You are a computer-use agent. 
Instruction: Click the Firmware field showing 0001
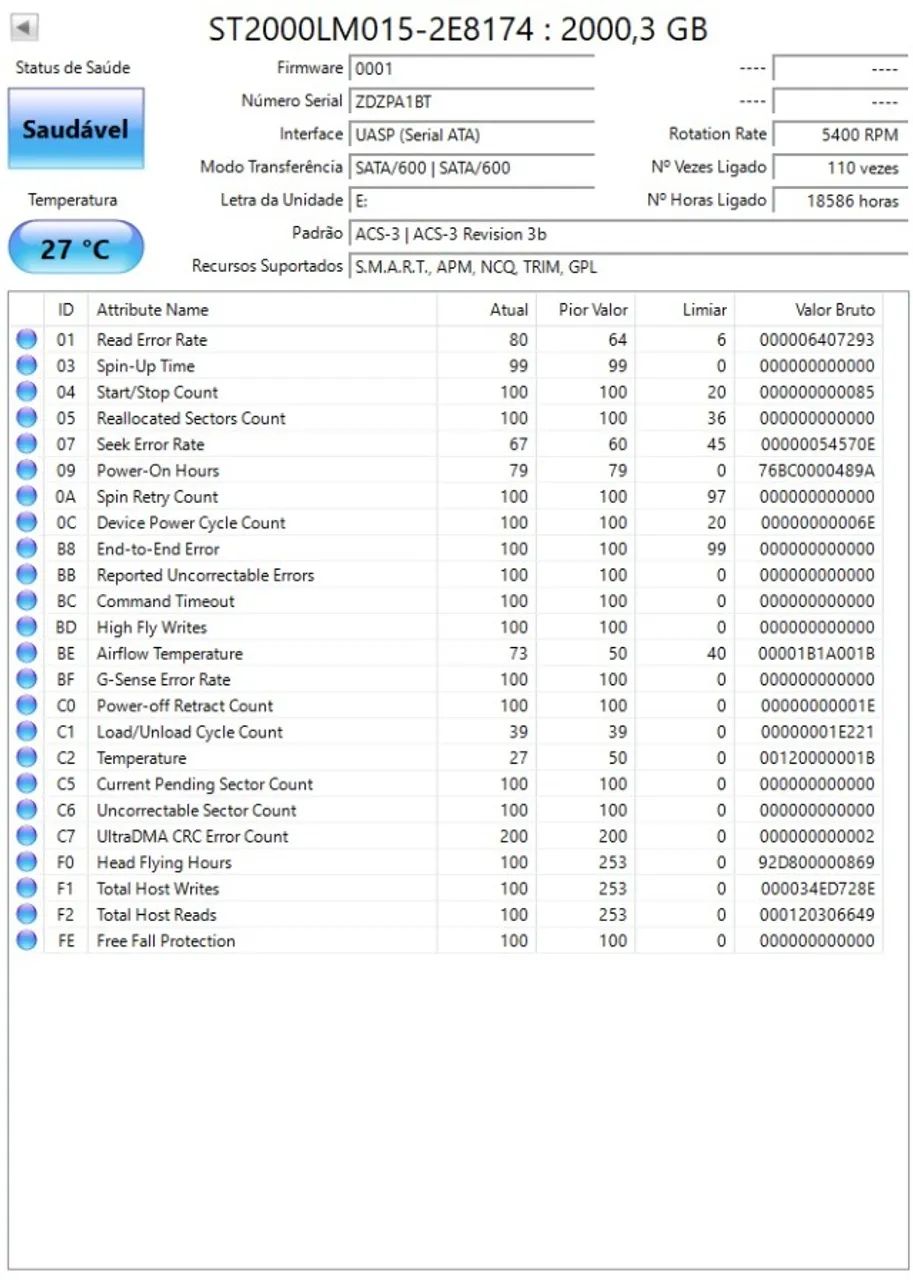[472, 69]
